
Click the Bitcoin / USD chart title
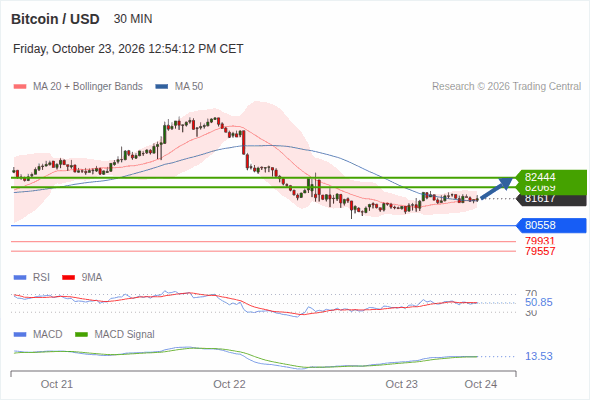55,19
